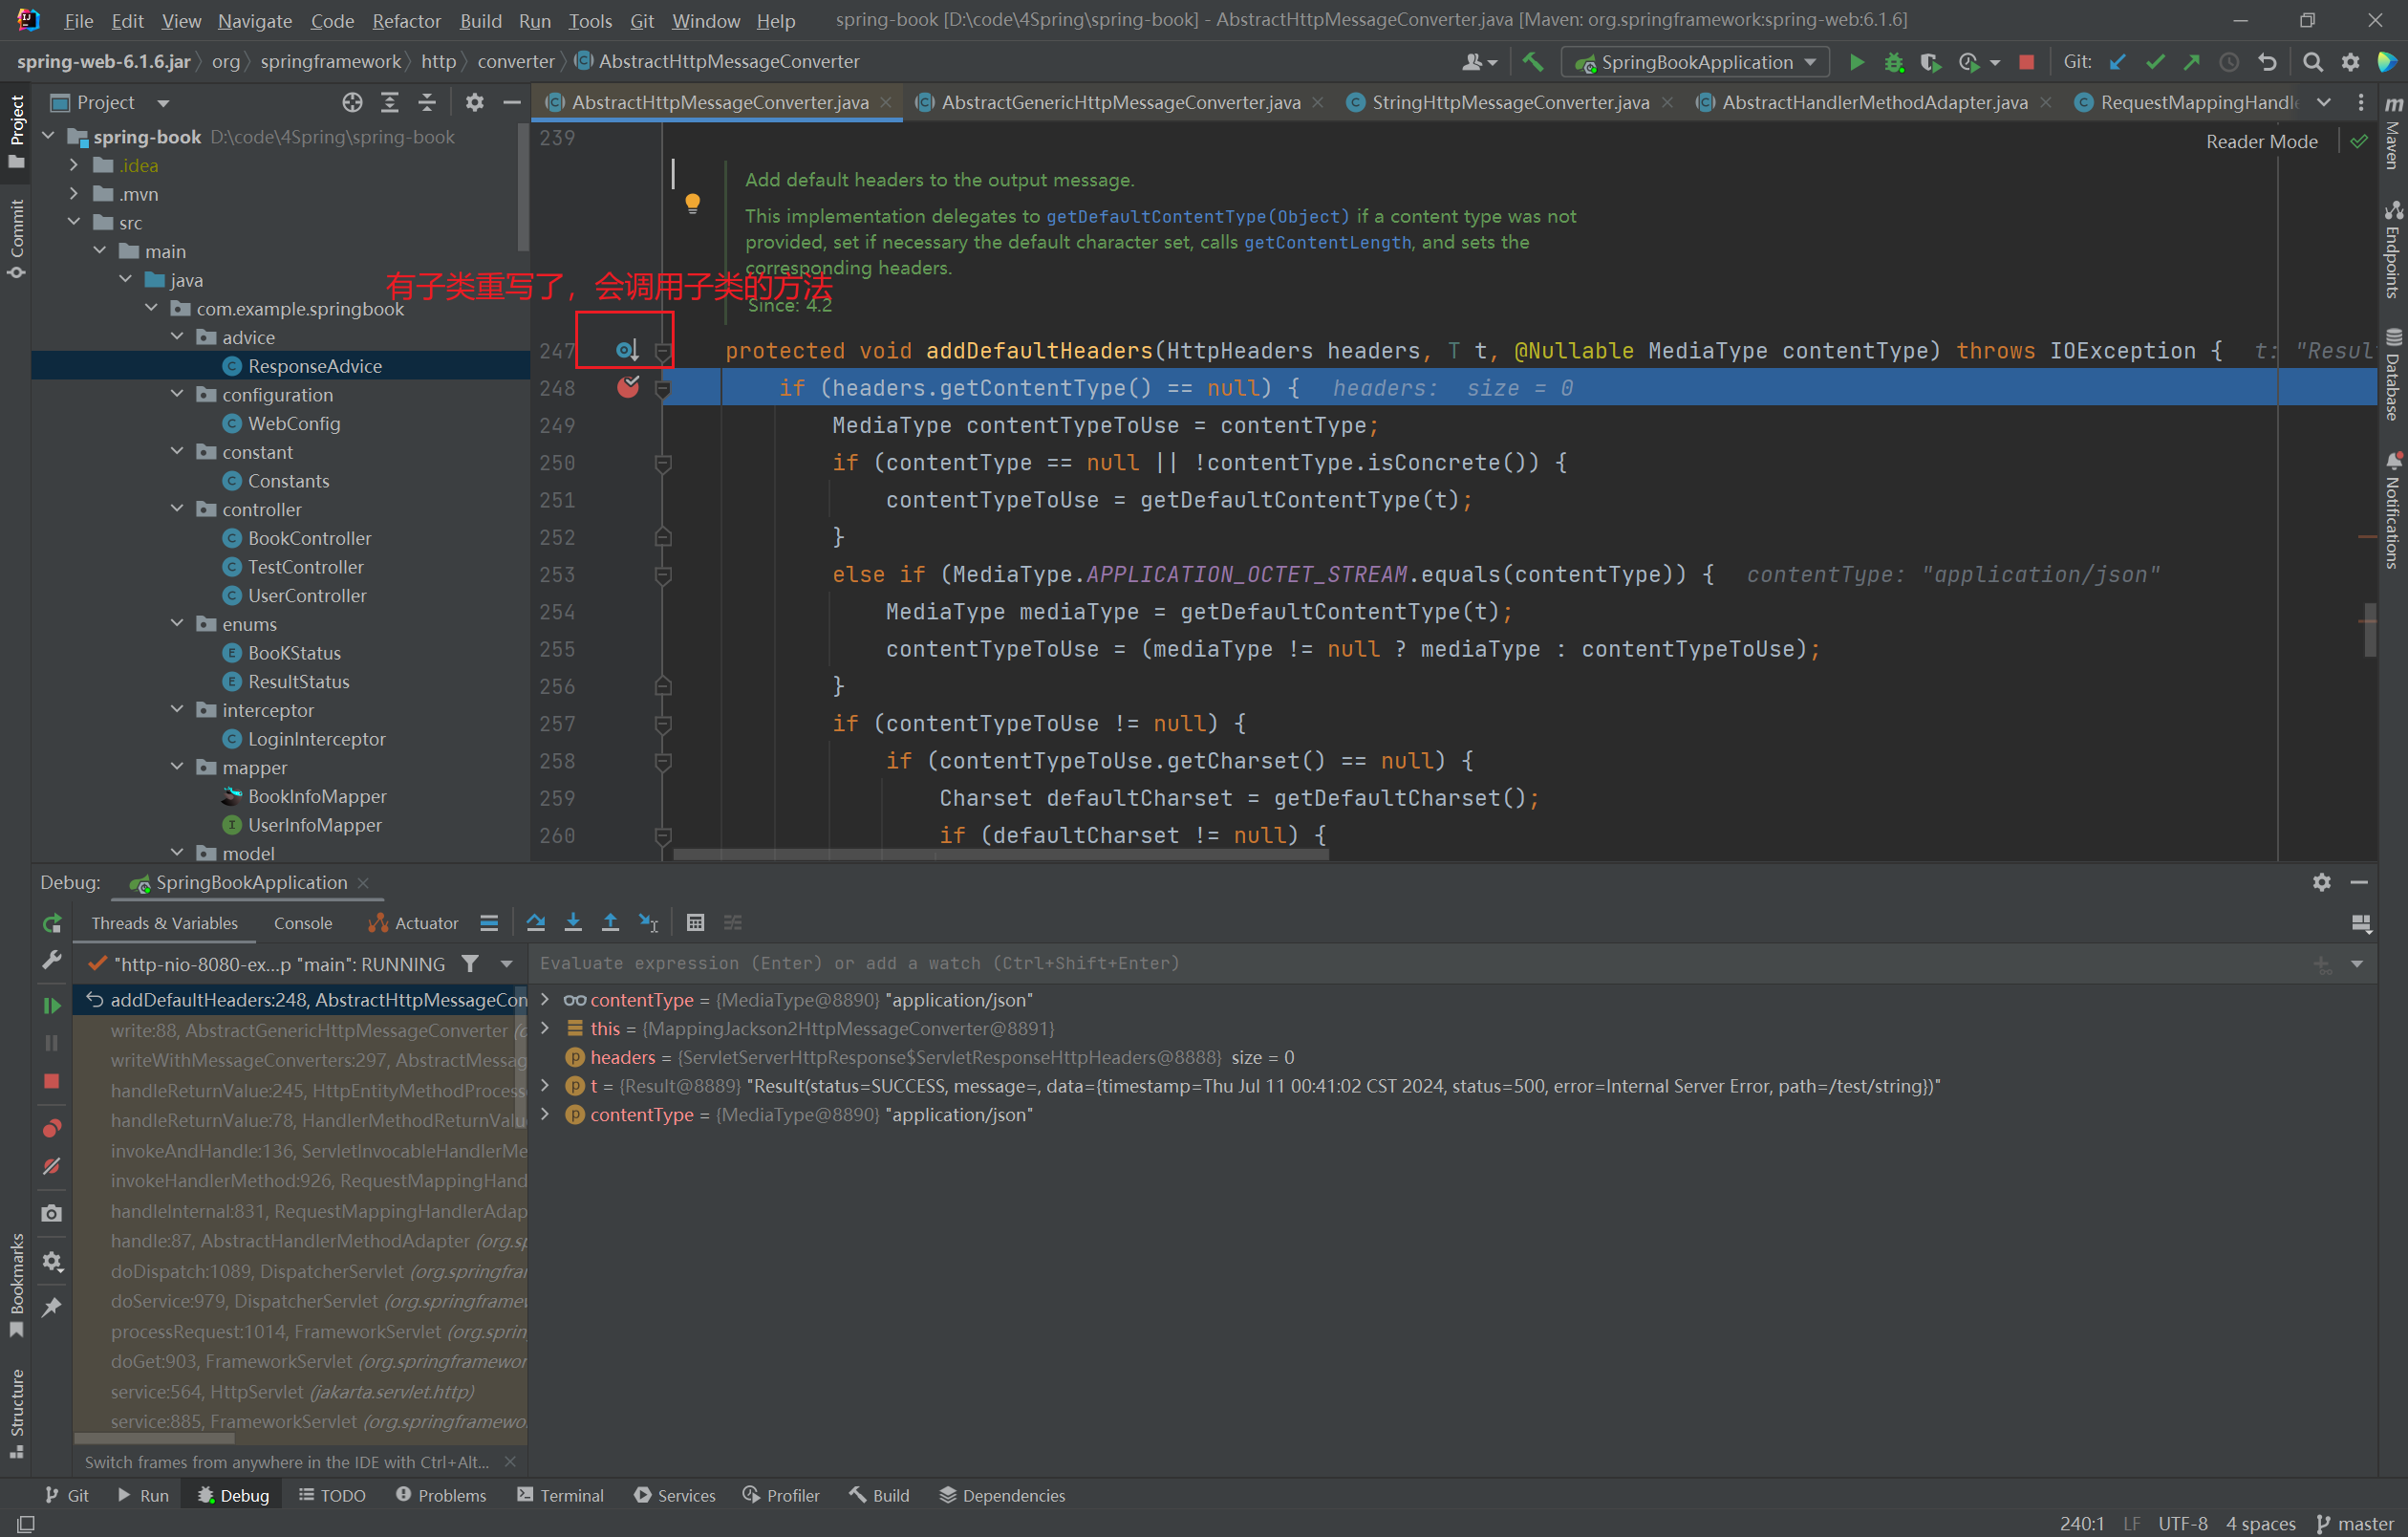Open the SpringBookApplication run configuration dropdown

point(1696,62)
